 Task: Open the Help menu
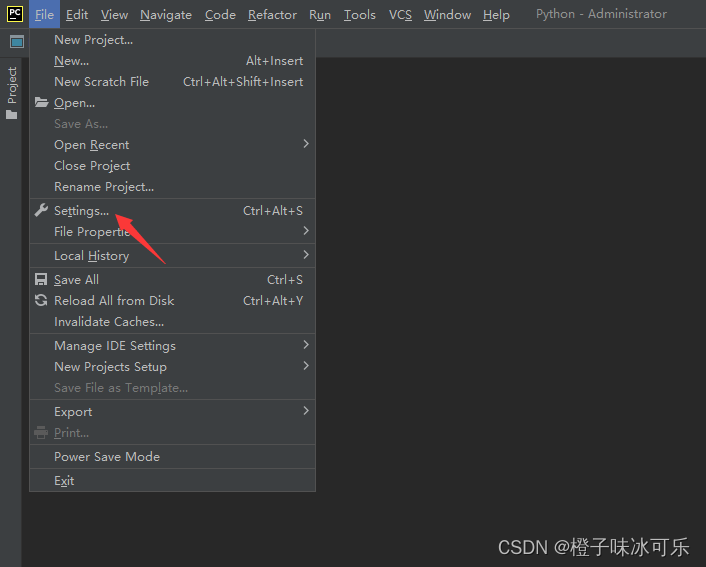pos(496,14)
